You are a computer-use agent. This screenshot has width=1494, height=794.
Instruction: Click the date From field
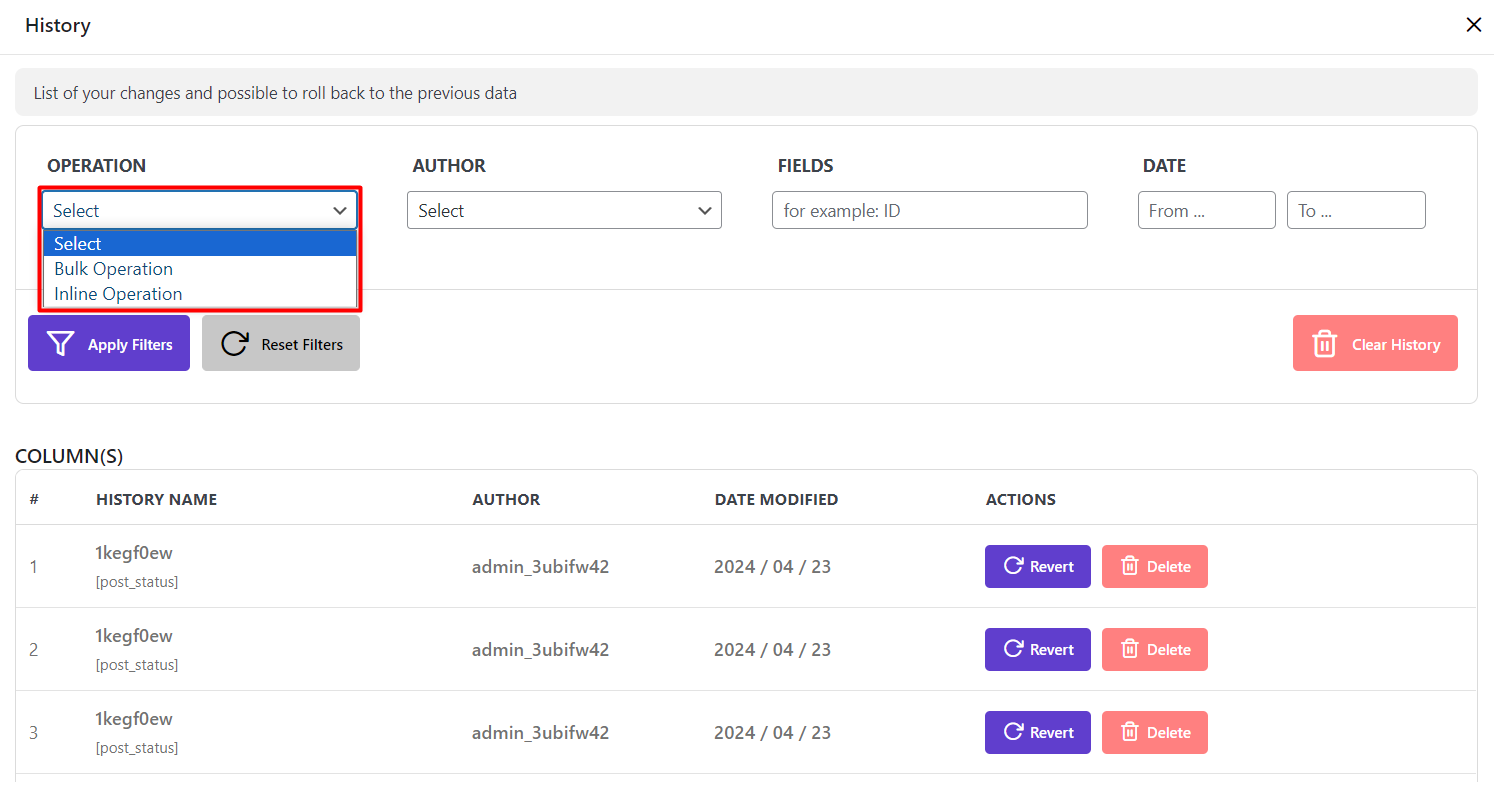coord(1206,211)
